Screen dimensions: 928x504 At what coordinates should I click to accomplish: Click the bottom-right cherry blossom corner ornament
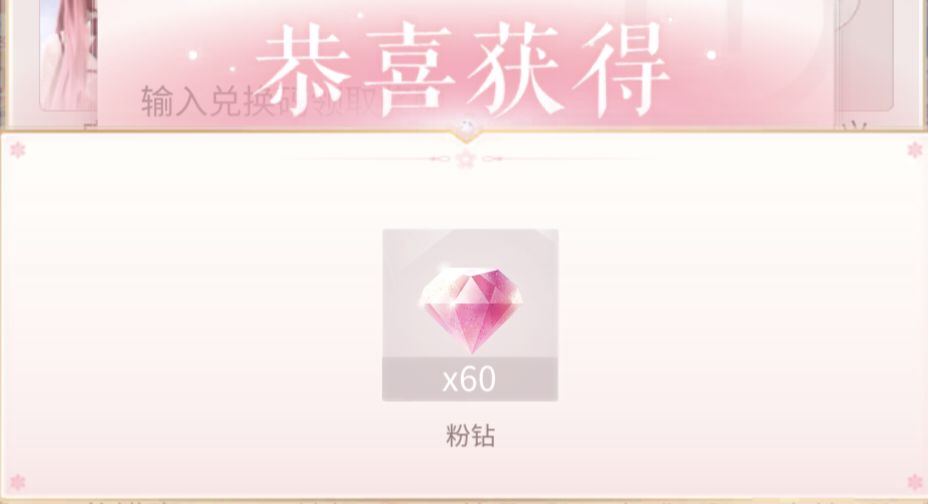[915, 483]
